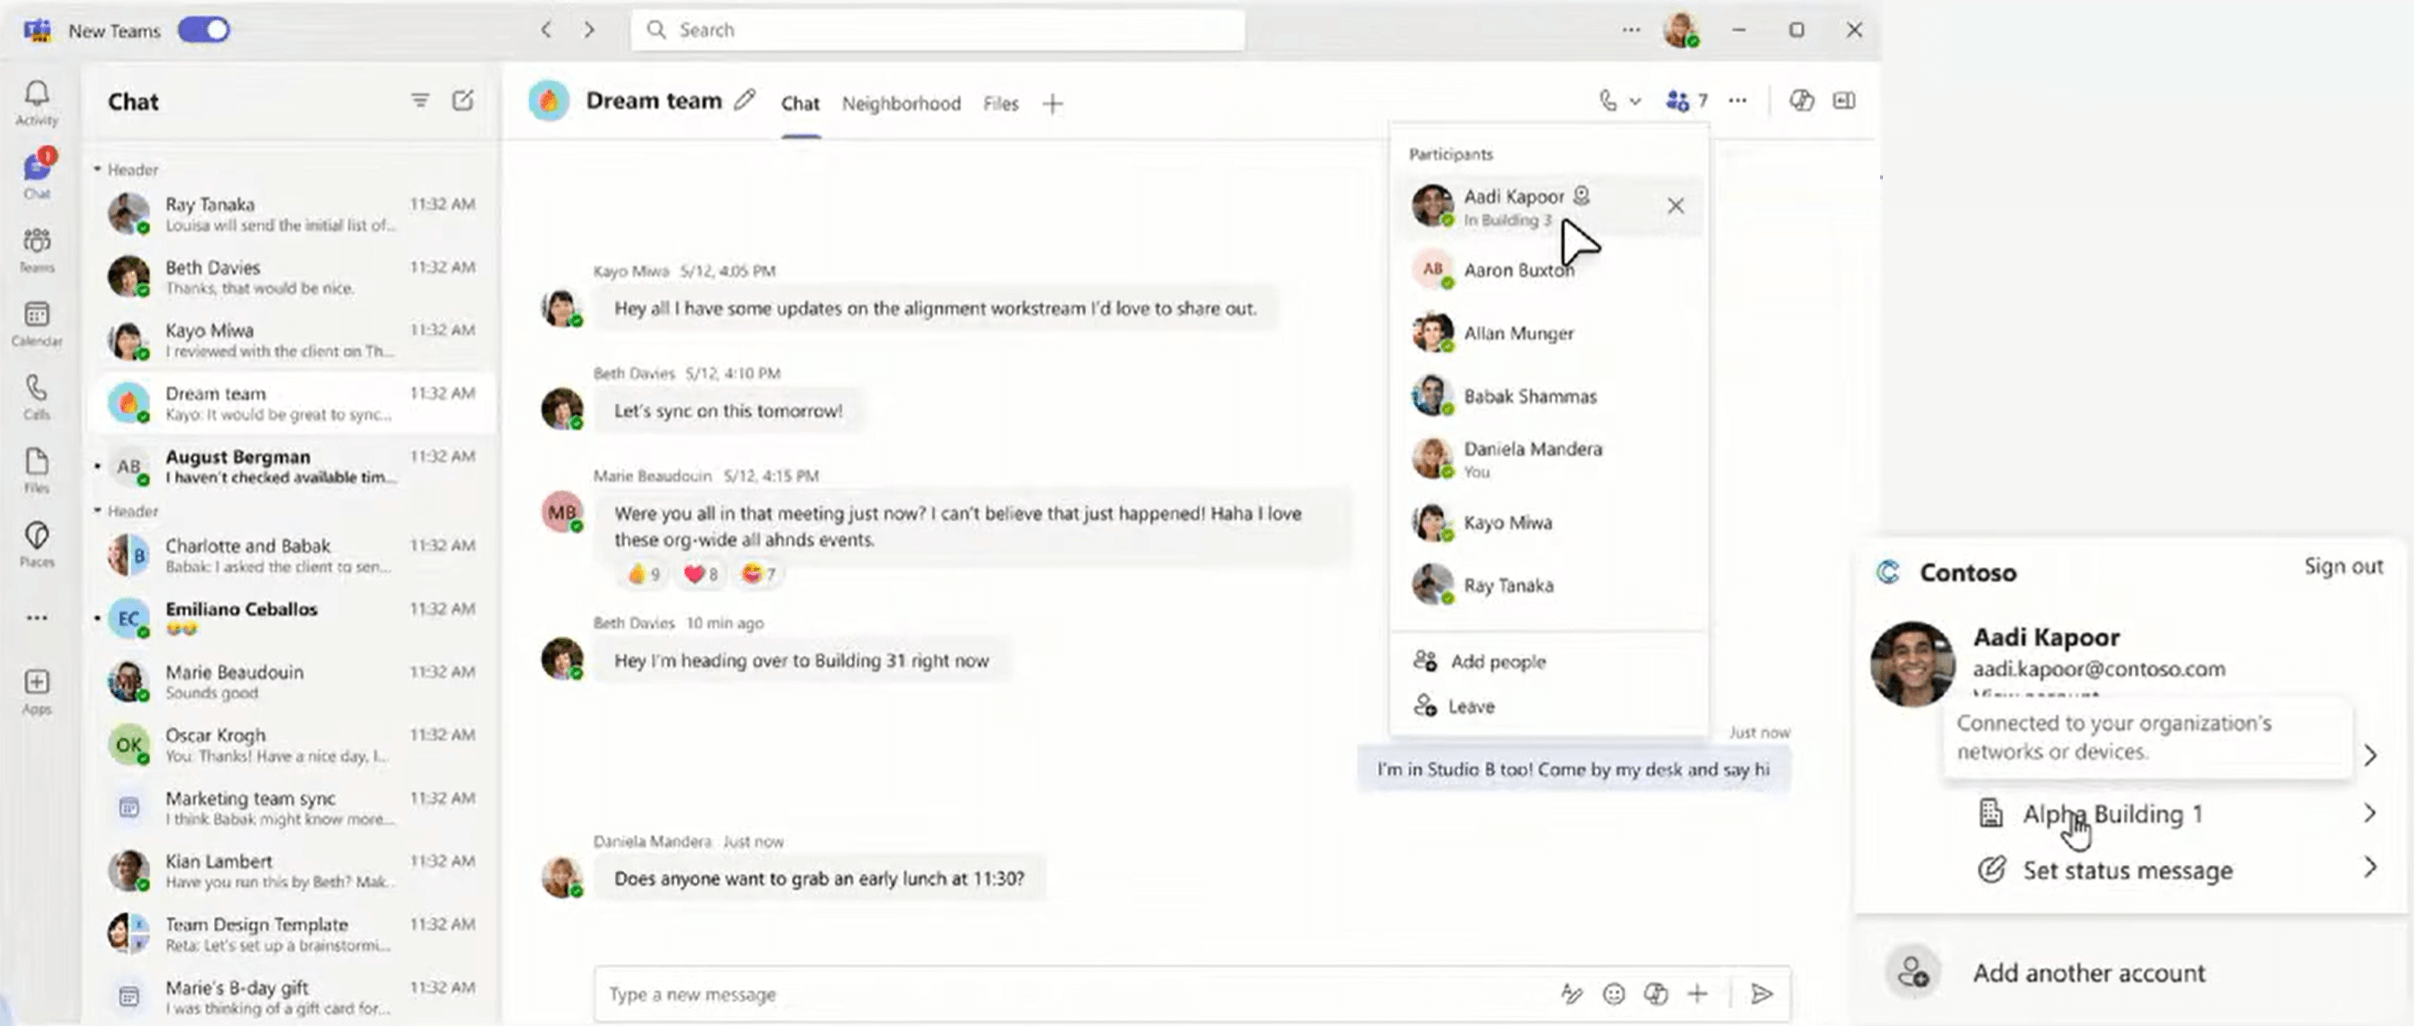Image resolution: width=2414 pixels, height=1026 pixels.
Task: Open the Files tab in Dream team
Action: coord(999,102)
